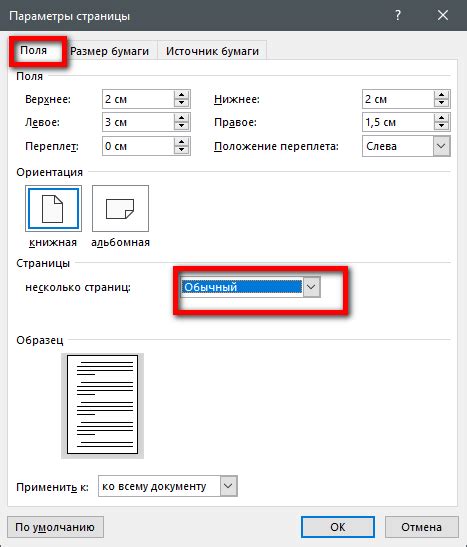Expand the Применить к dropdown list
Viewport: 467px width, 547px height.
coord(228,486)
